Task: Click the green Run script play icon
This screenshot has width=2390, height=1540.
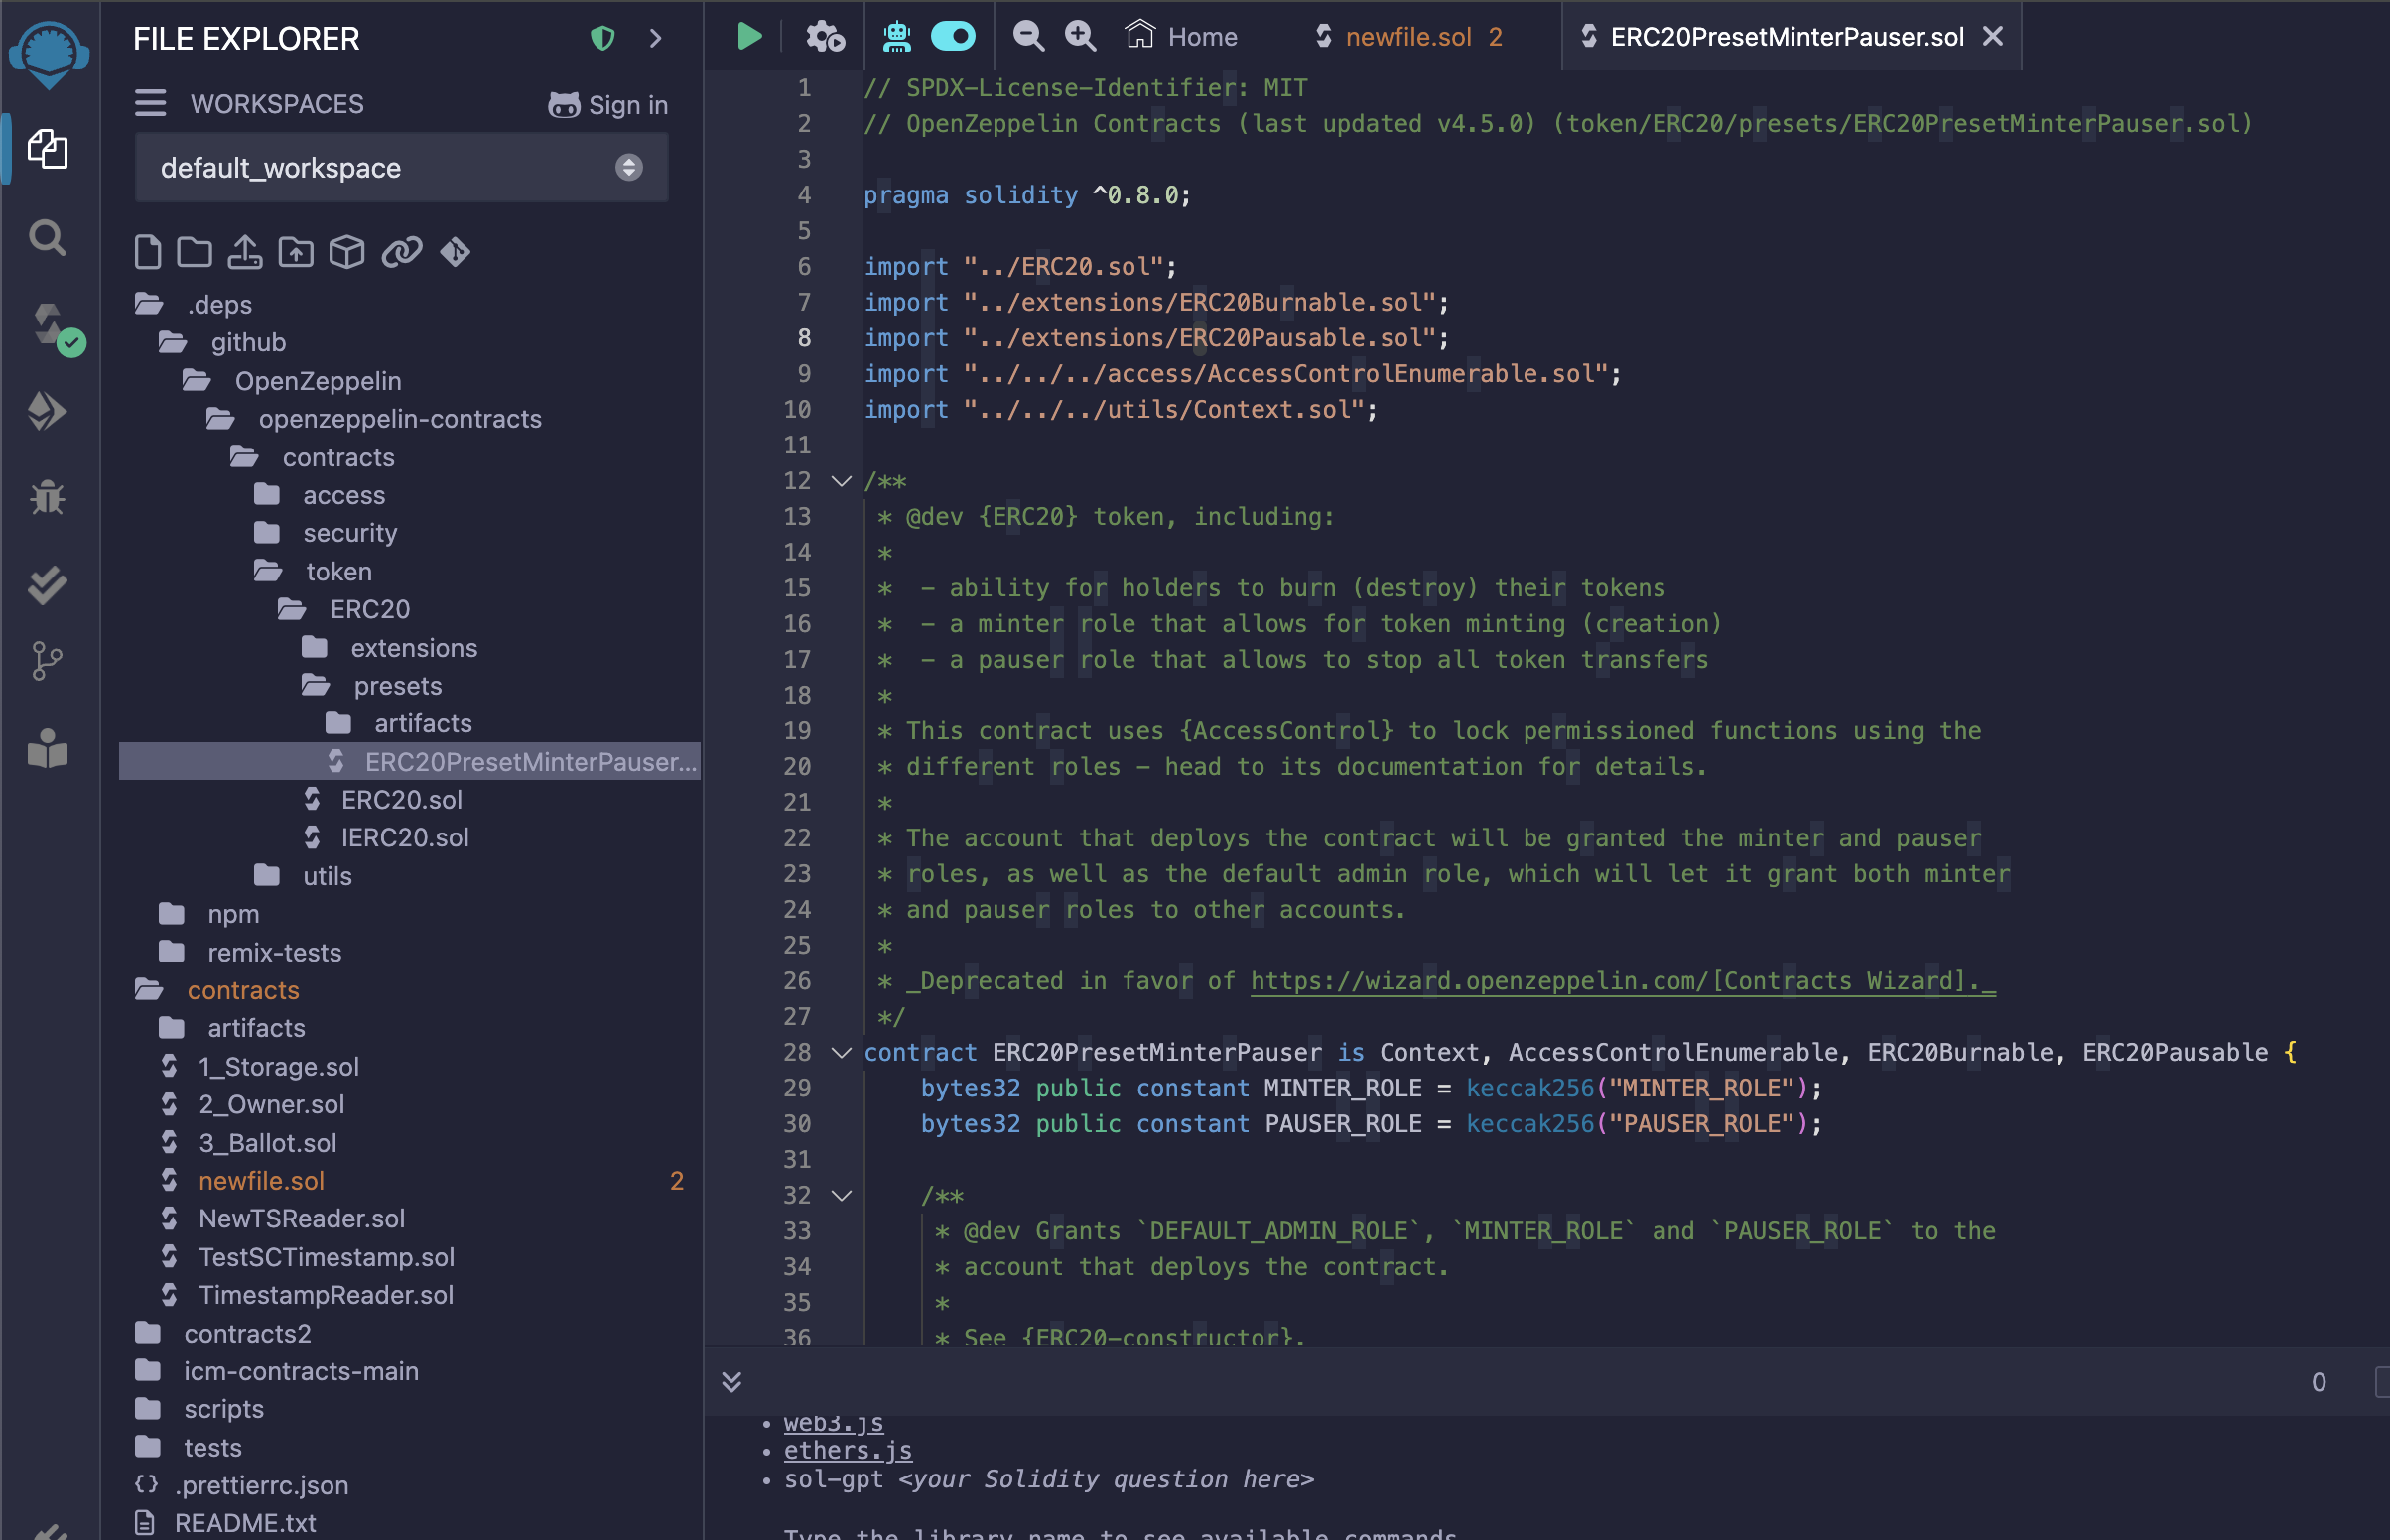Action: tap(748, 37)
